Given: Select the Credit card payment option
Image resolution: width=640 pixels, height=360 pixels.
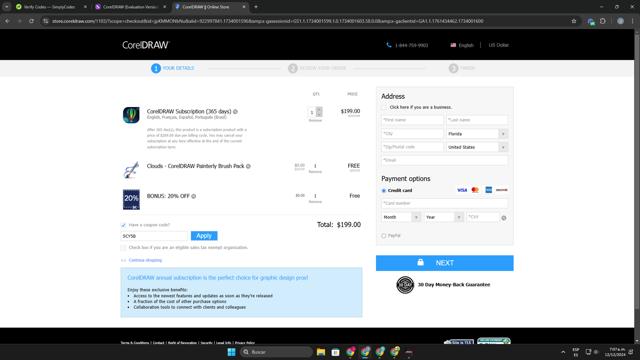Looking at the screenshot, I should [x=384, y=191].
